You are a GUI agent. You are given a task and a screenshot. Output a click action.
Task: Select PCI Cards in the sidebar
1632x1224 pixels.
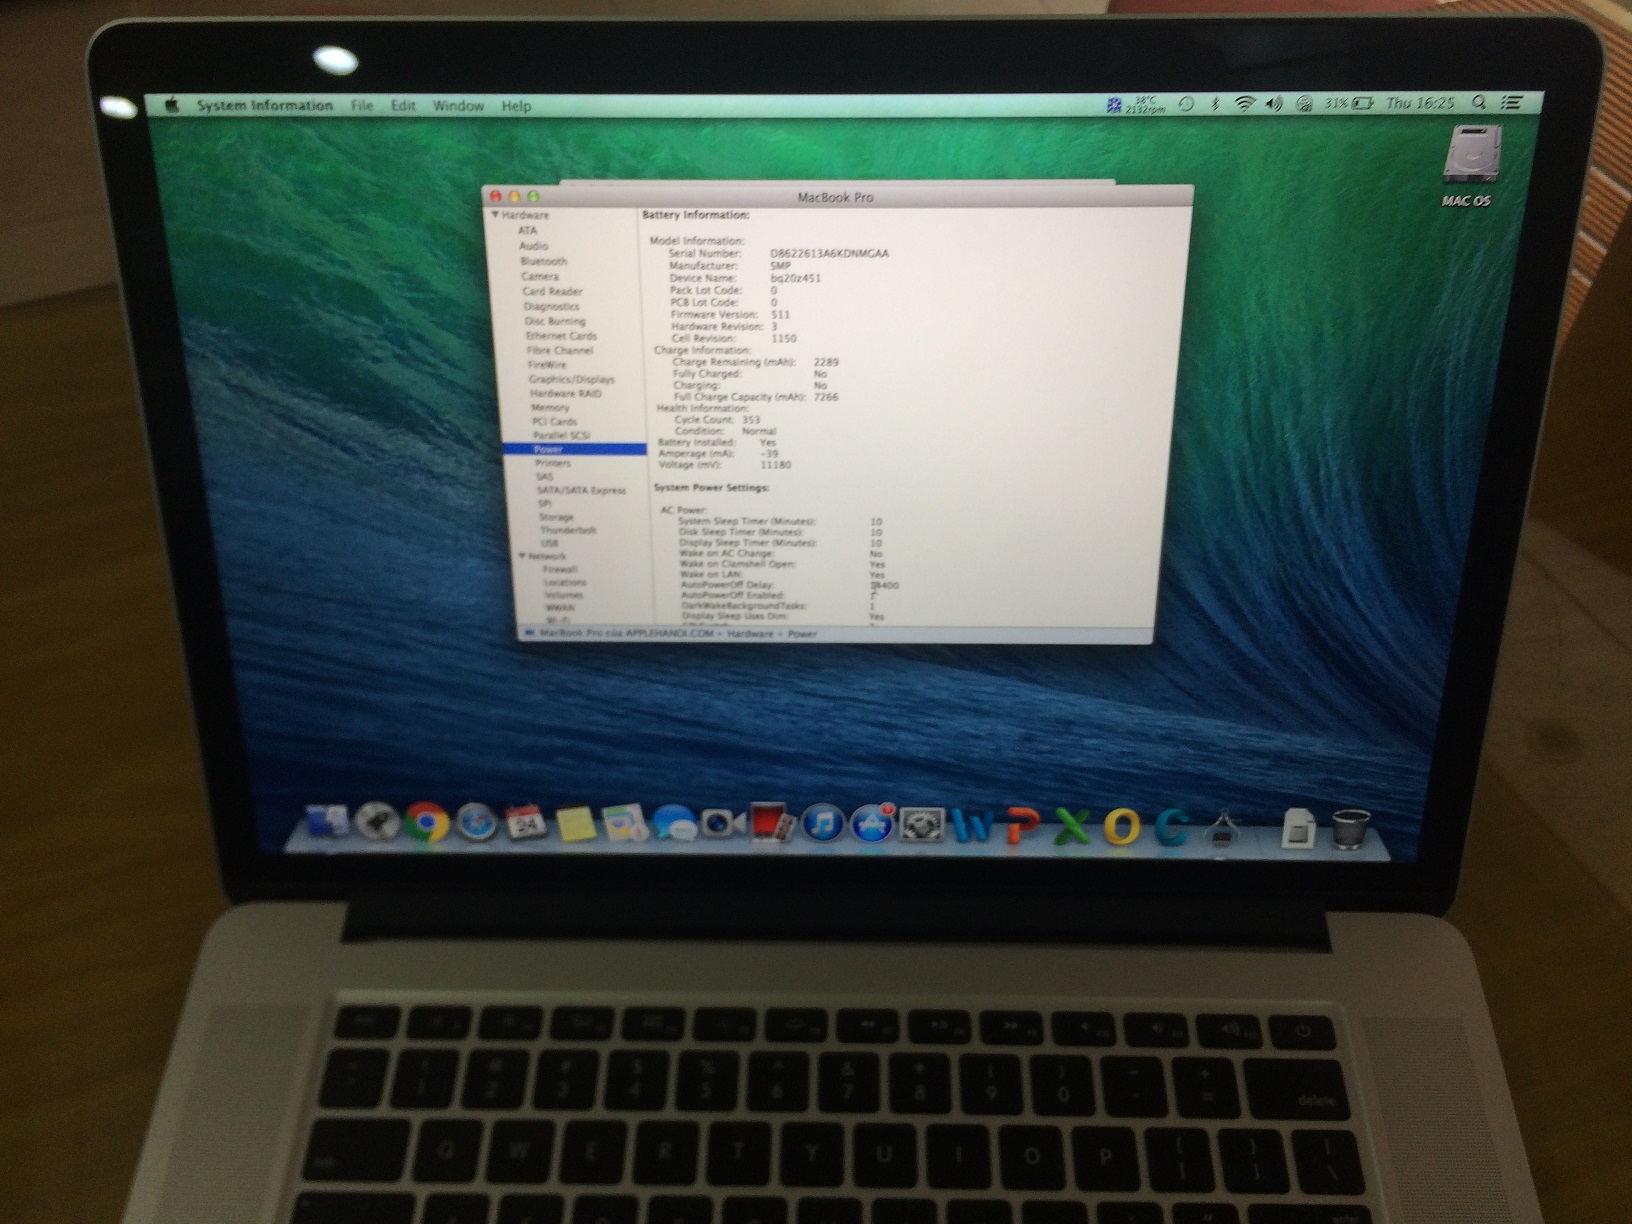[554, 422]
